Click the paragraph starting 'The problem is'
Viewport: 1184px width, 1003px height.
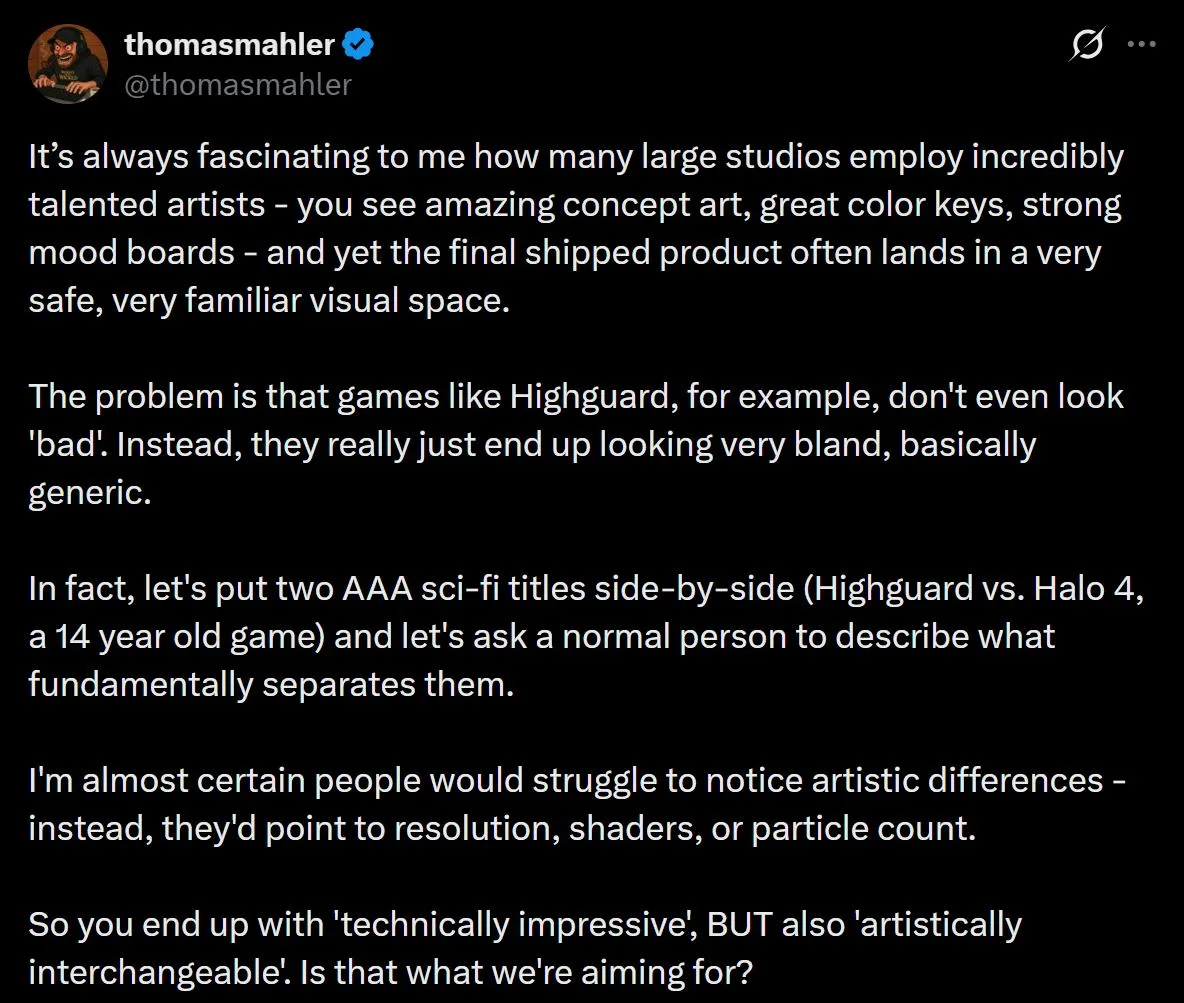(575, 444)
